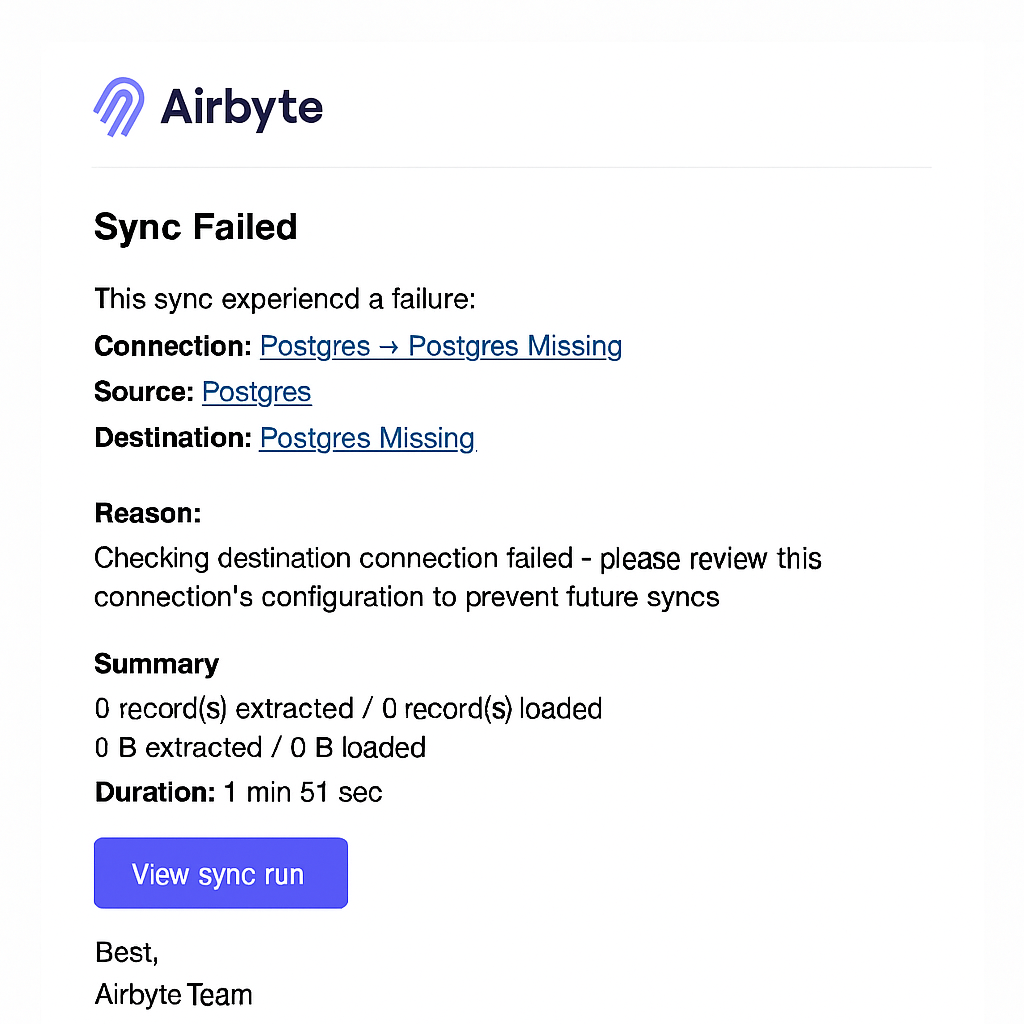
Task: Click the Airbyte Team signature
Action: (x=173, y=994)
